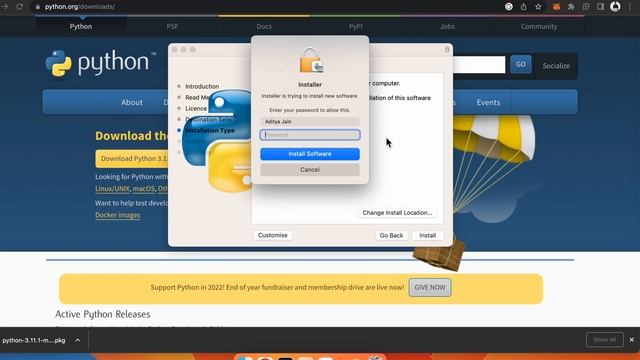The image size is (640, 360).
Task: Open the downloaded python-3.11.1 pkg file
Action: [34, 340]
